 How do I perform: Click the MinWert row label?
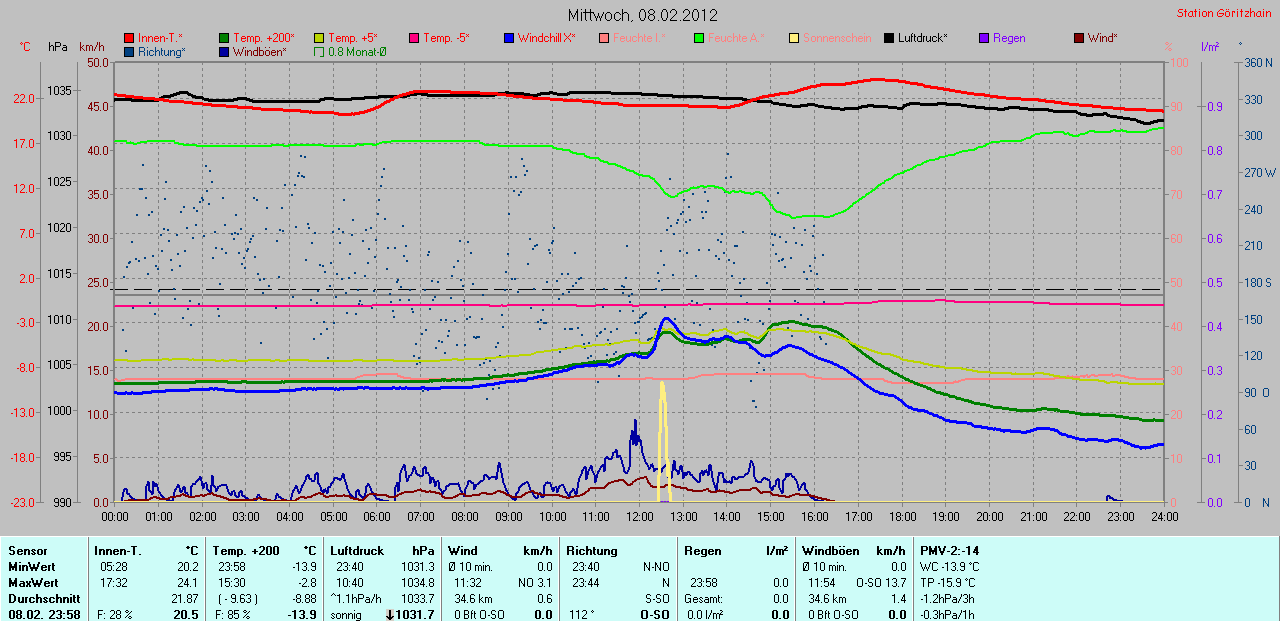pyautogui.click(x=32, y=567)
